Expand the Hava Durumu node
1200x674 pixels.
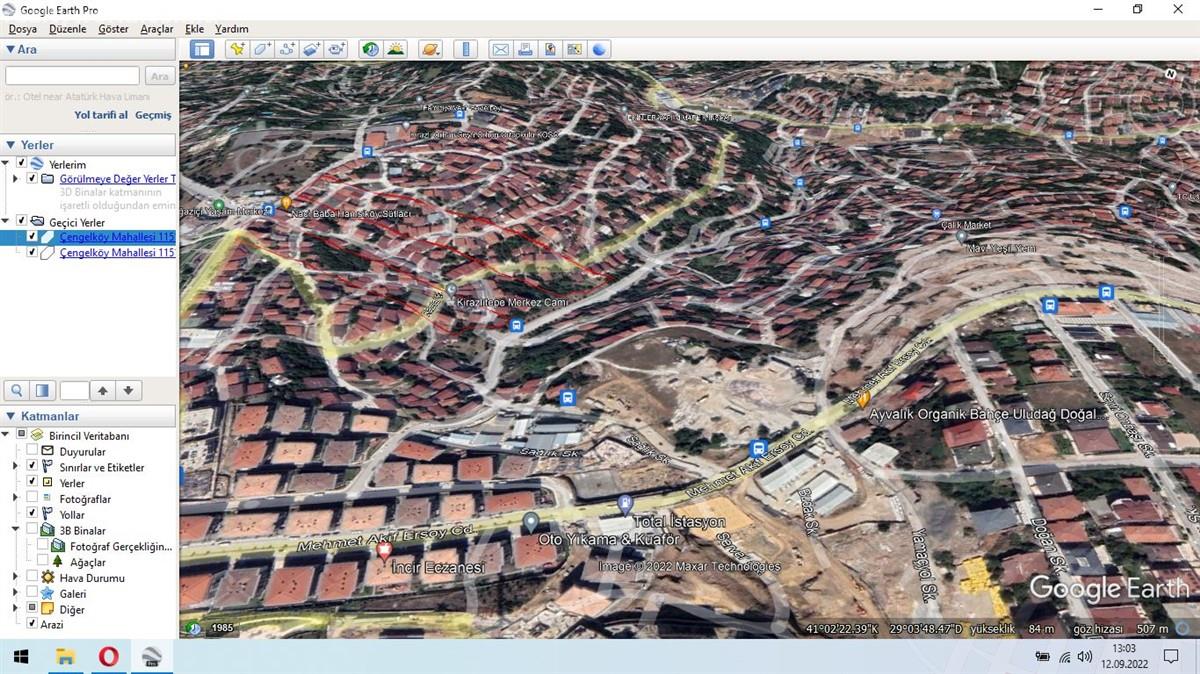click(15, 578)
